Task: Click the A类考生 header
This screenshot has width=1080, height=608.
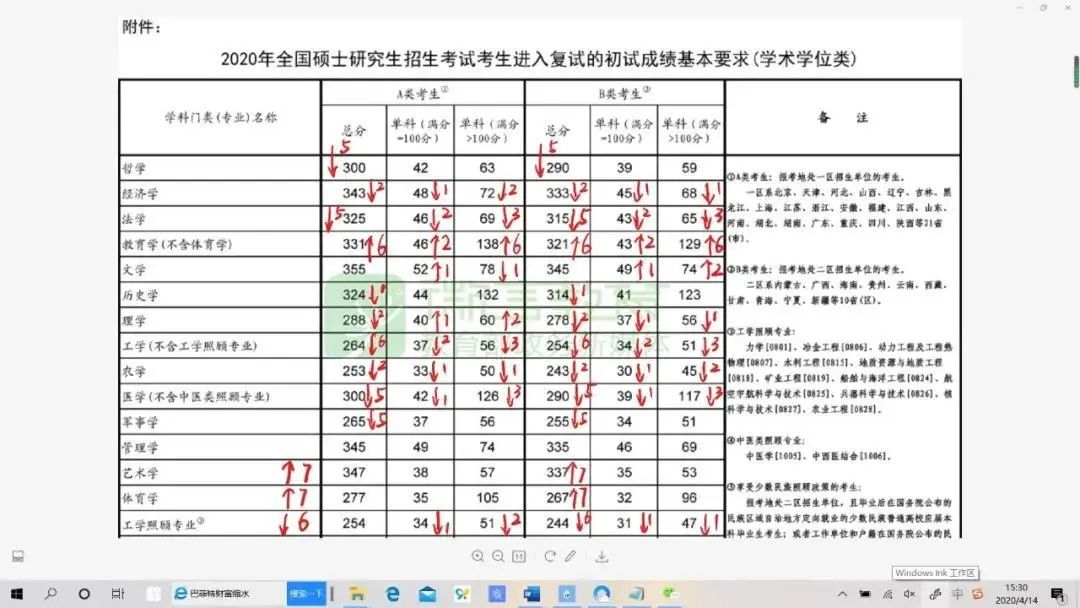Action: tap(422, 93)
